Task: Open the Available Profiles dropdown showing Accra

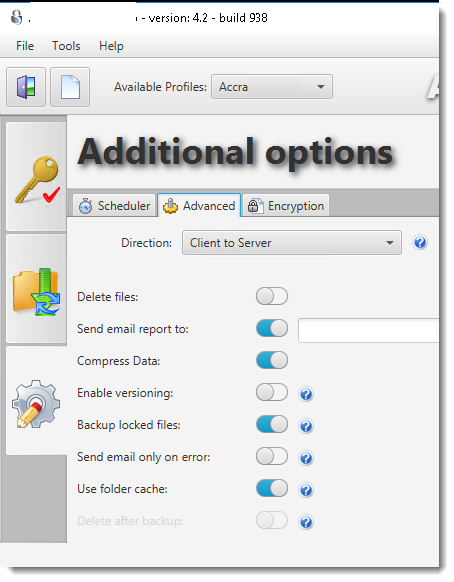Action: pos(272,87)
